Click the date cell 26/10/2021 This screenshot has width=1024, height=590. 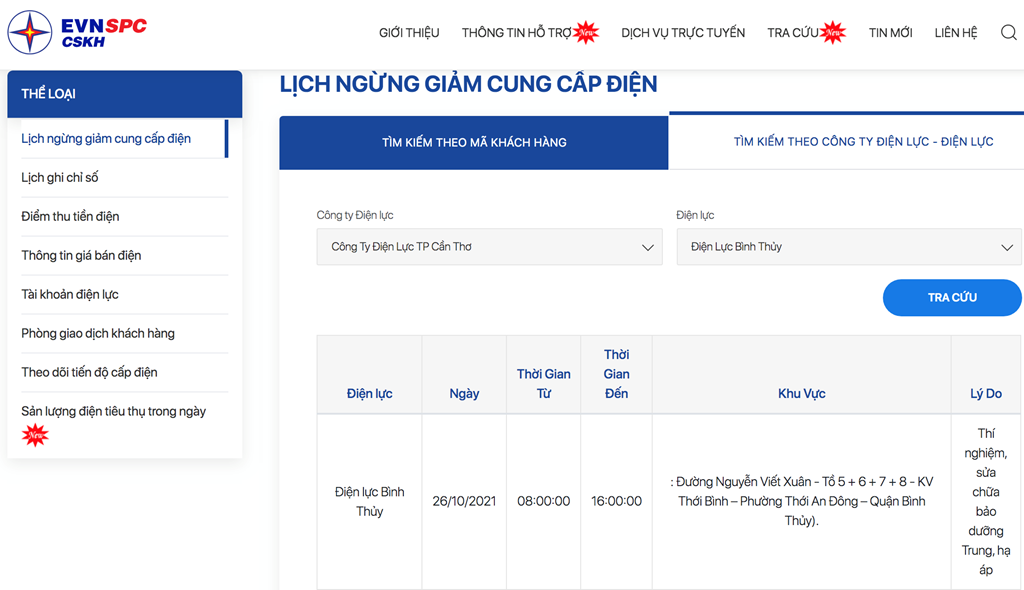[x=464, y=501]
